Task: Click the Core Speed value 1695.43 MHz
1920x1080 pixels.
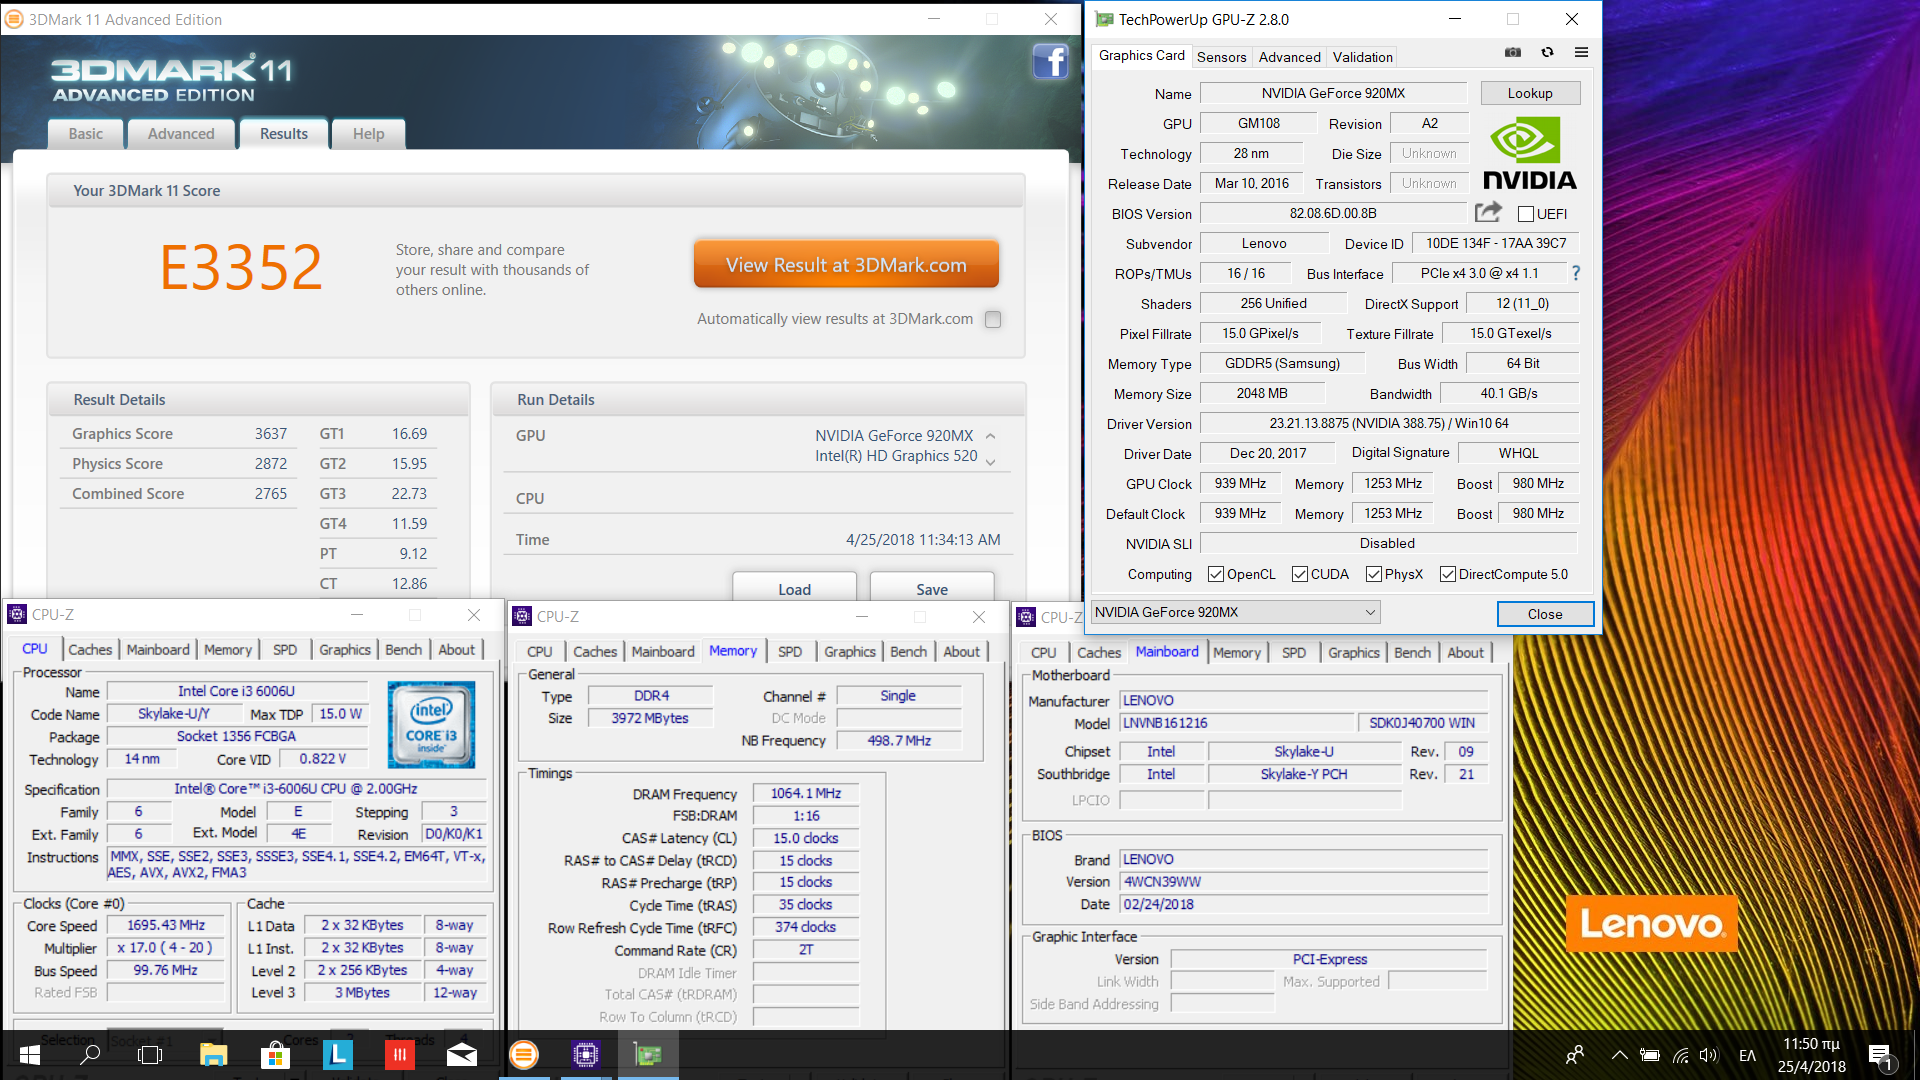Action: point(166,926)
